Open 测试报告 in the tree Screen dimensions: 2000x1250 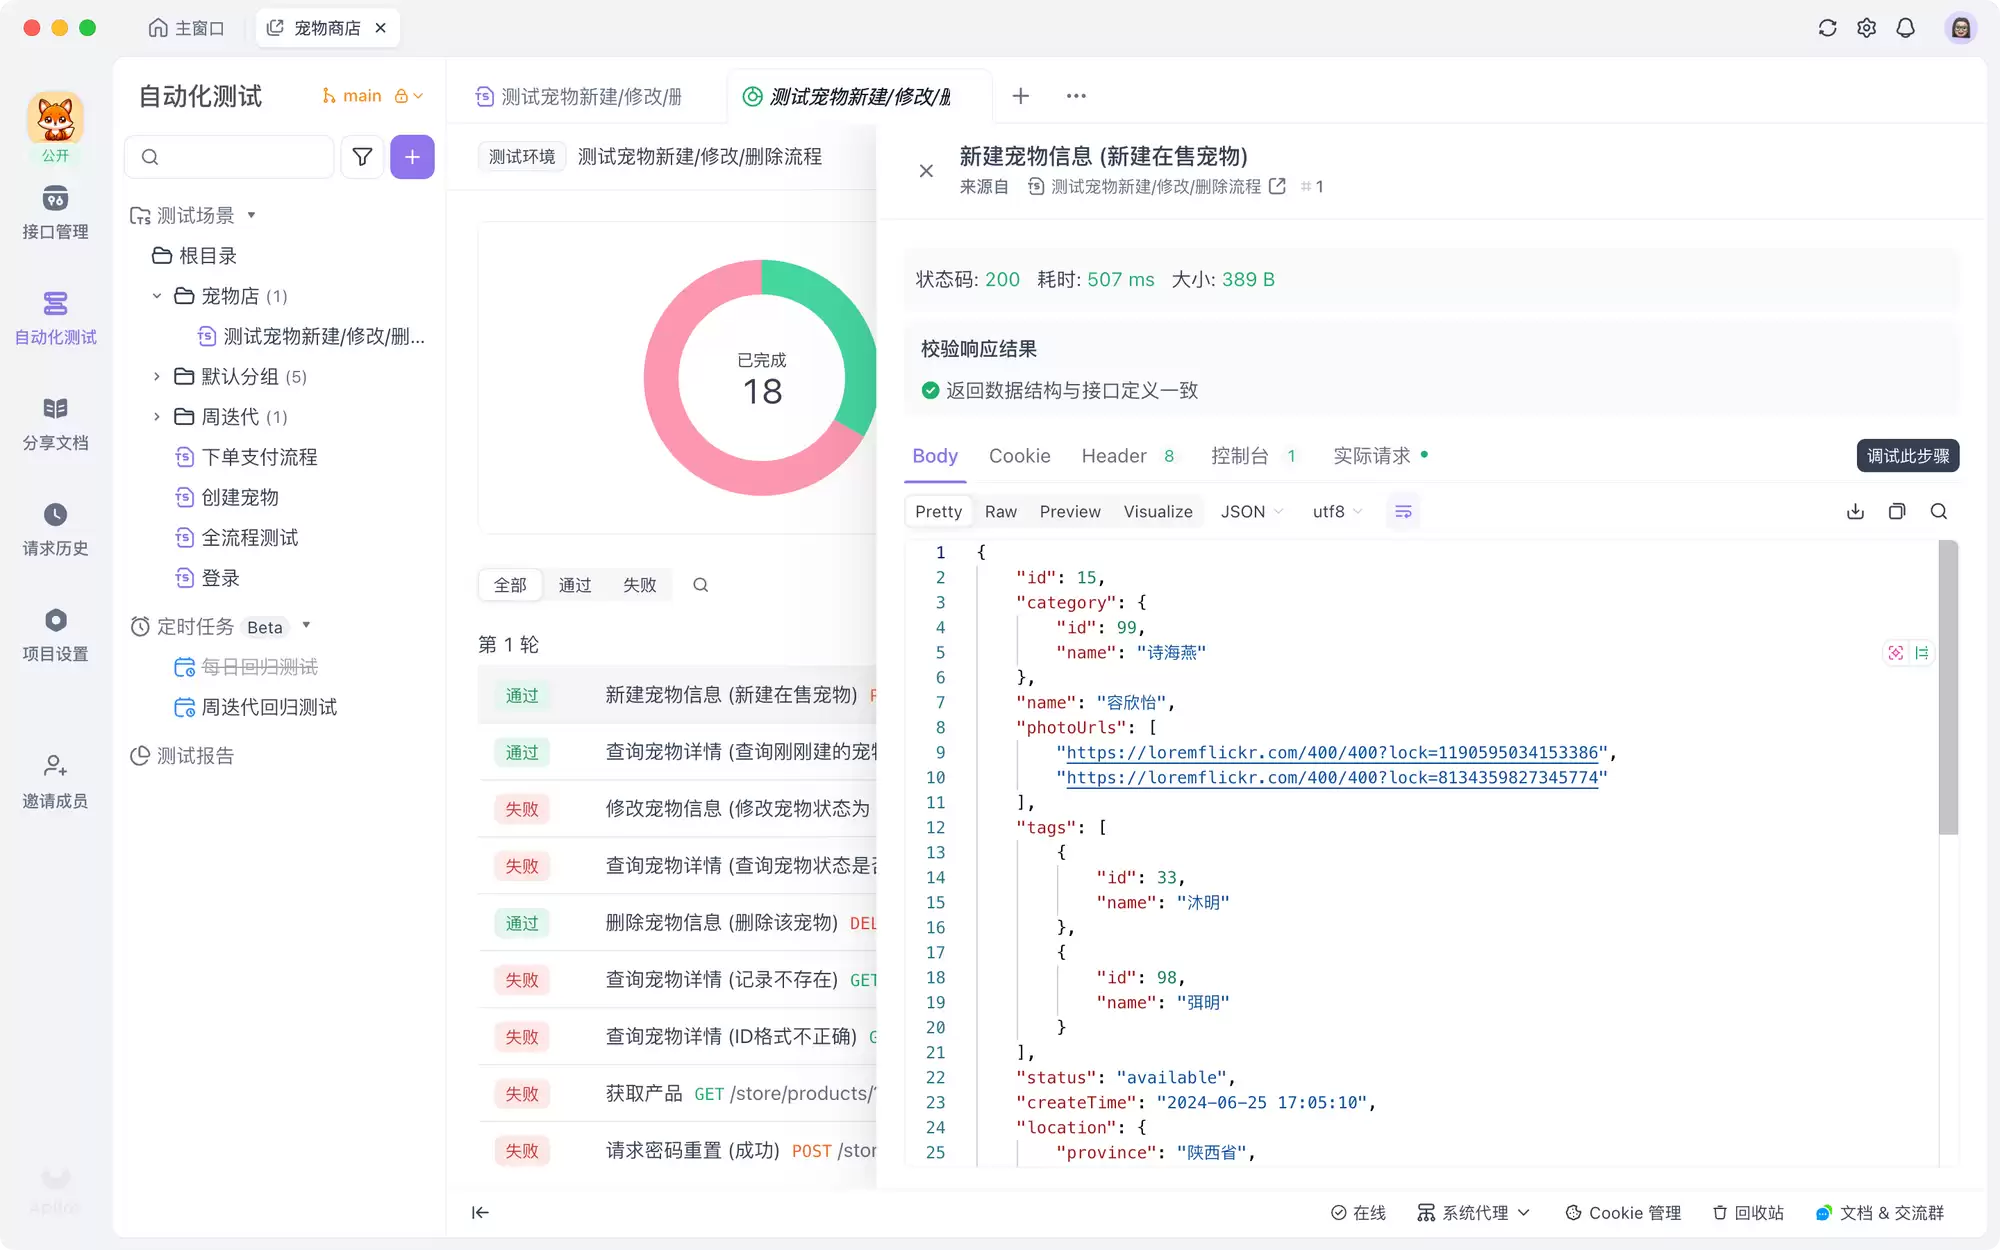pyautogui.click(x=182, y=755)
